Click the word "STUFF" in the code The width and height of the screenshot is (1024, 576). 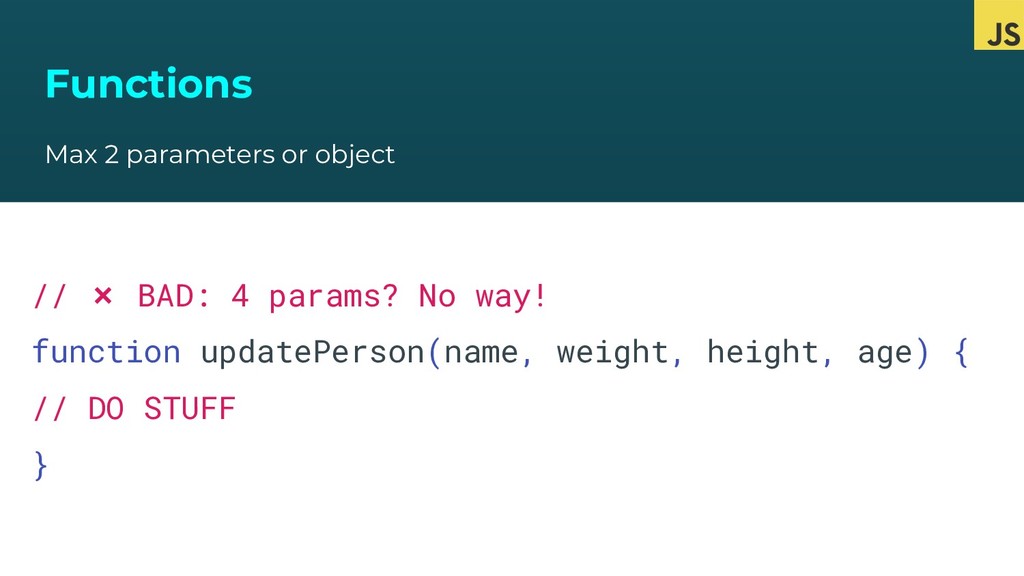[190, 409]
